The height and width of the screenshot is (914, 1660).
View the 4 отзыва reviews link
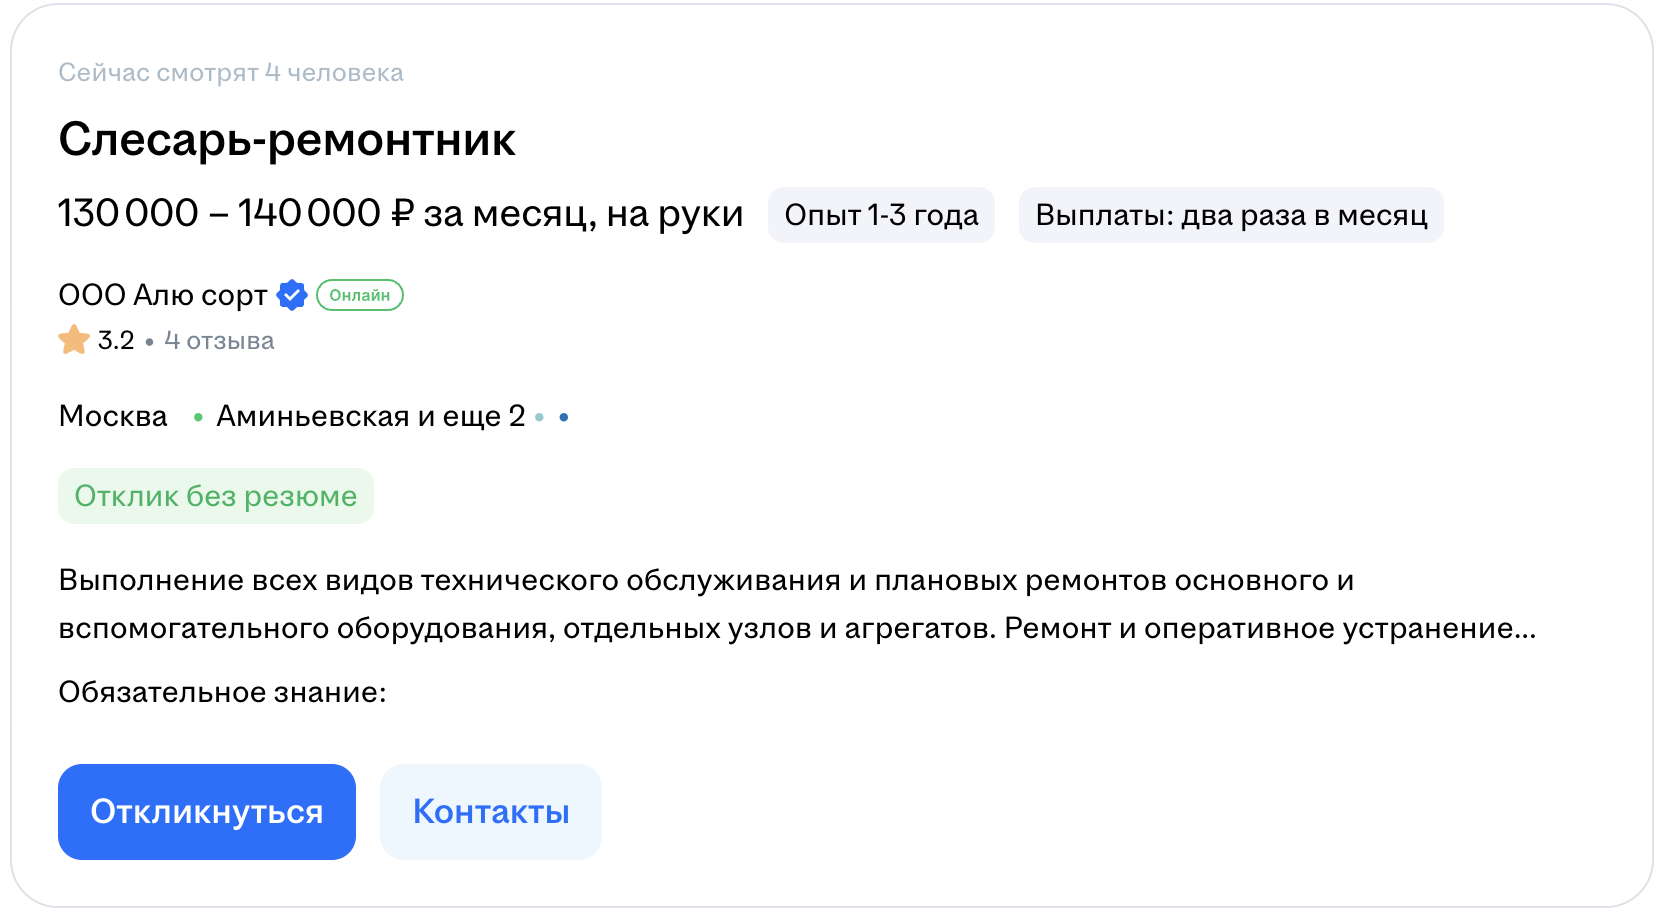219,341
